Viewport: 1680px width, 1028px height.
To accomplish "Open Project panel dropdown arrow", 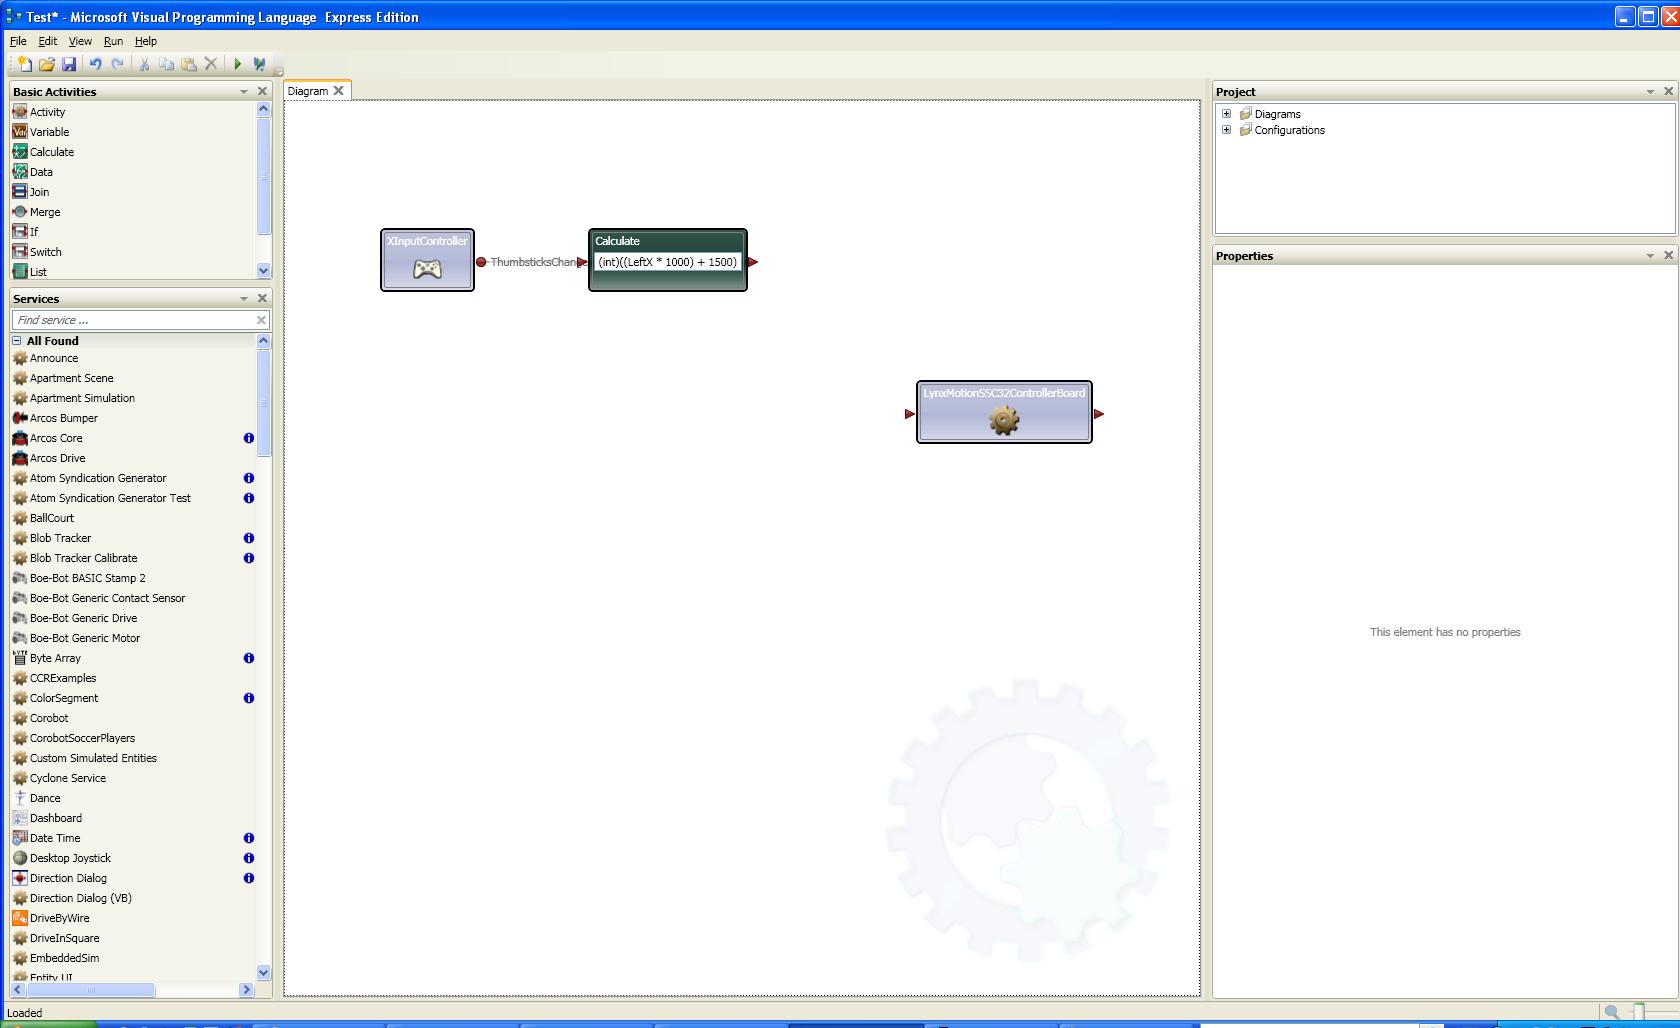I will pyautogui.click(x=1650, y=91).
